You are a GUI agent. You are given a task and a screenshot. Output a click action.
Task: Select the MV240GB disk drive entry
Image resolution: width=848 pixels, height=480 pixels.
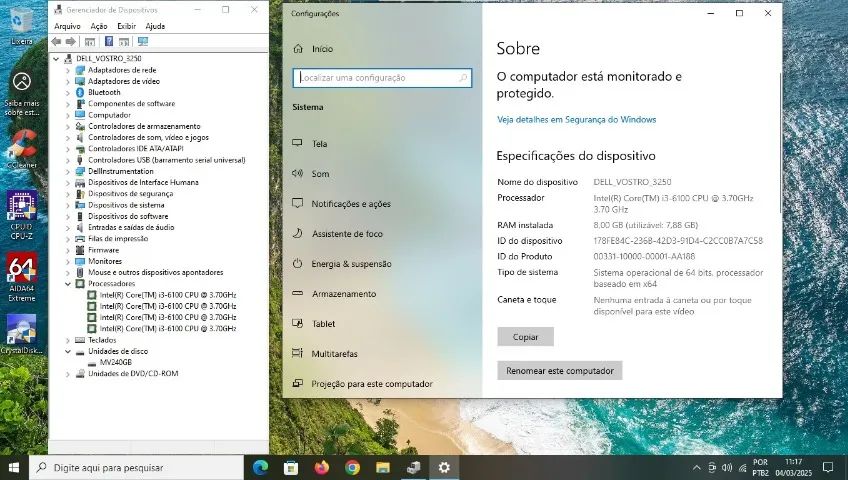click(115, 362)
